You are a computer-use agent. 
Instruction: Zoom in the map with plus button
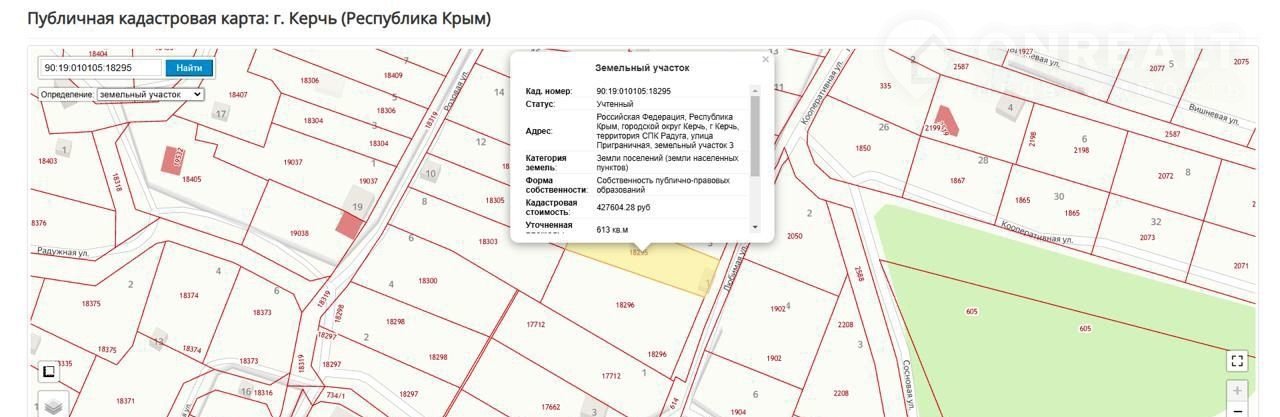(1237, 391)
